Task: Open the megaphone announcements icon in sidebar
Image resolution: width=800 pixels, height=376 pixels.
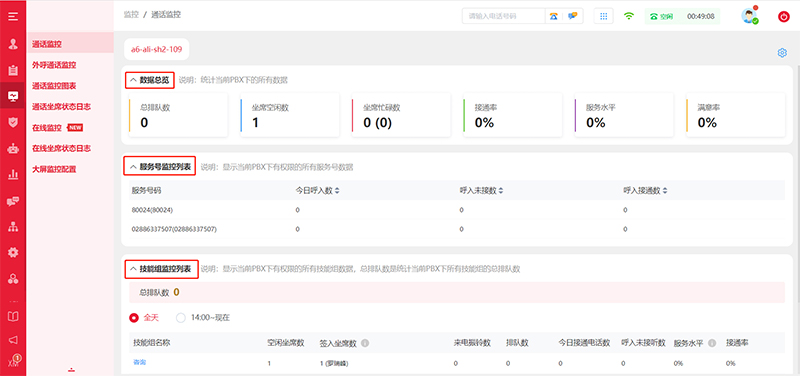Action: click(13, 340)
